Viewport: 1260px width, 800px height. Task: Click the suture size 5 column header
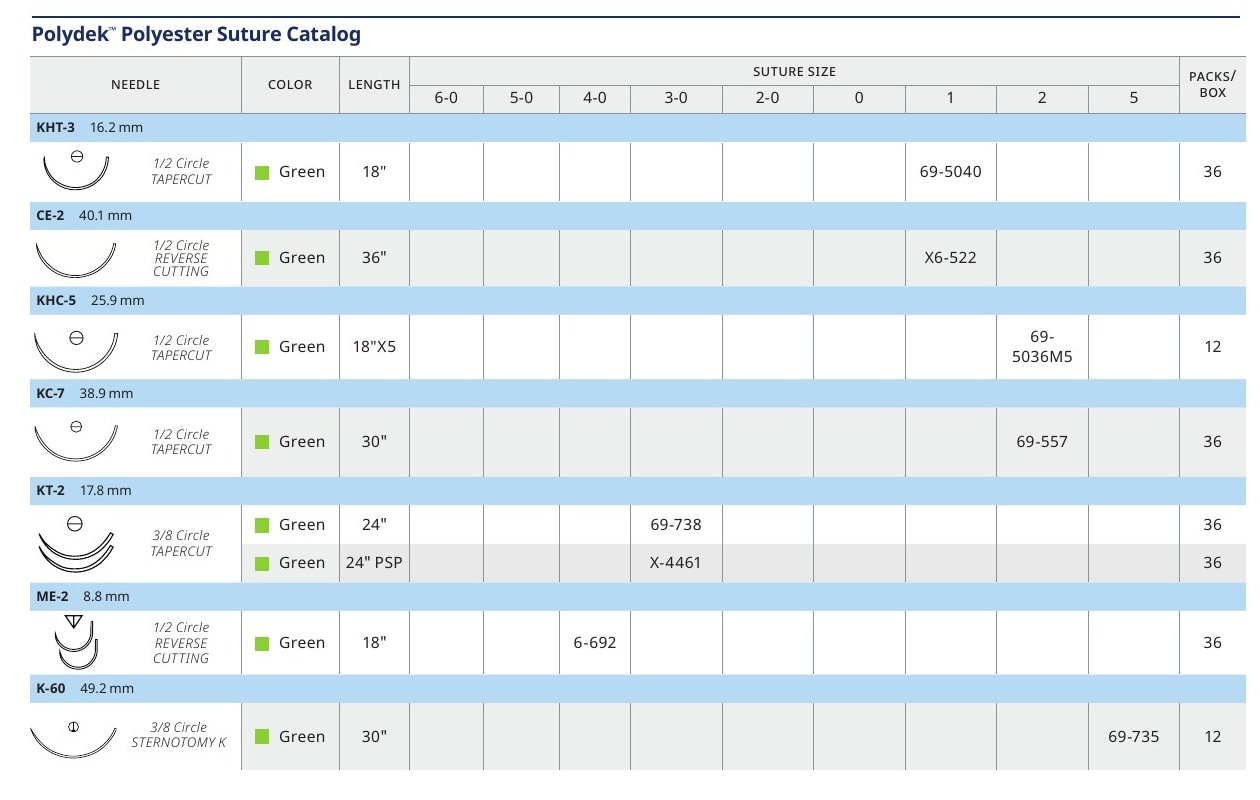1134,100
